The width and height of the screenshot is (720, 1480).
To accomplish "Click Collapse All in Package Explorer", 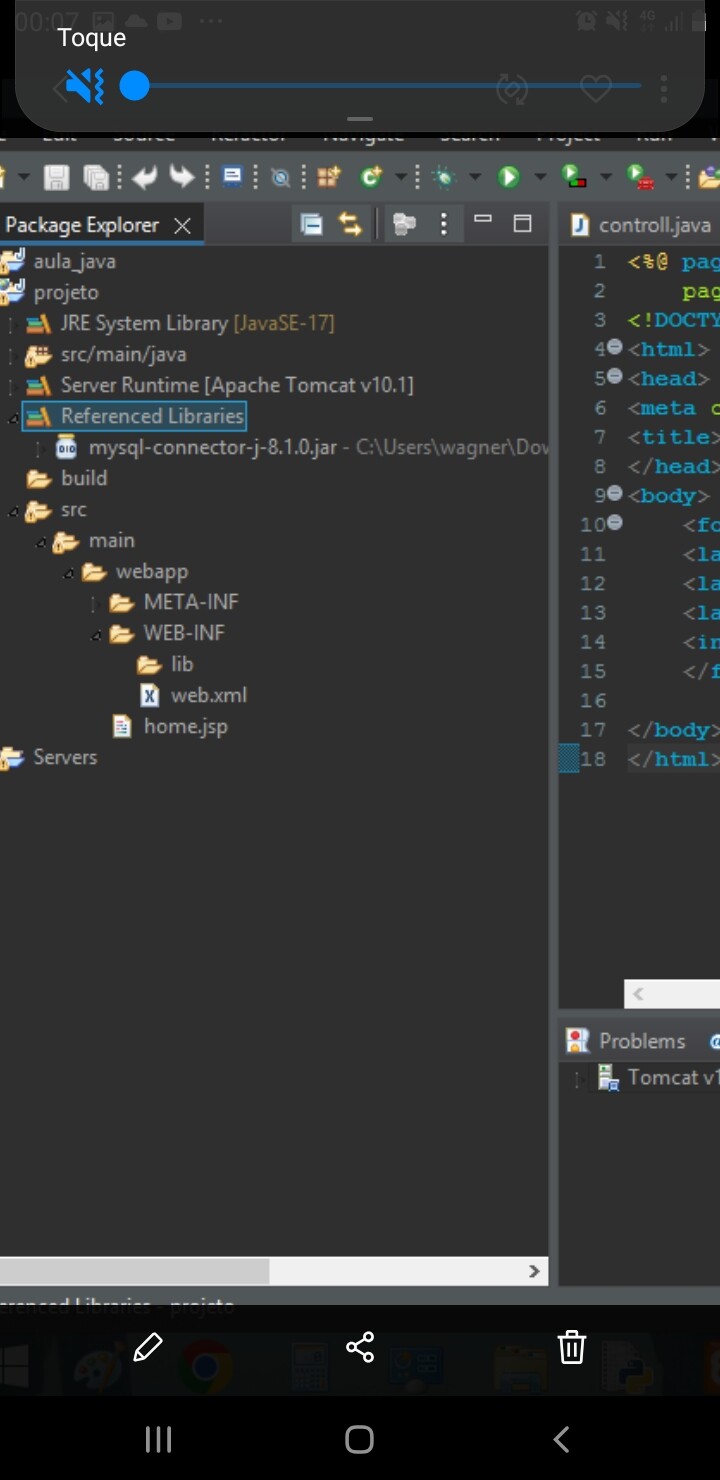I will [x=312, y=225].
